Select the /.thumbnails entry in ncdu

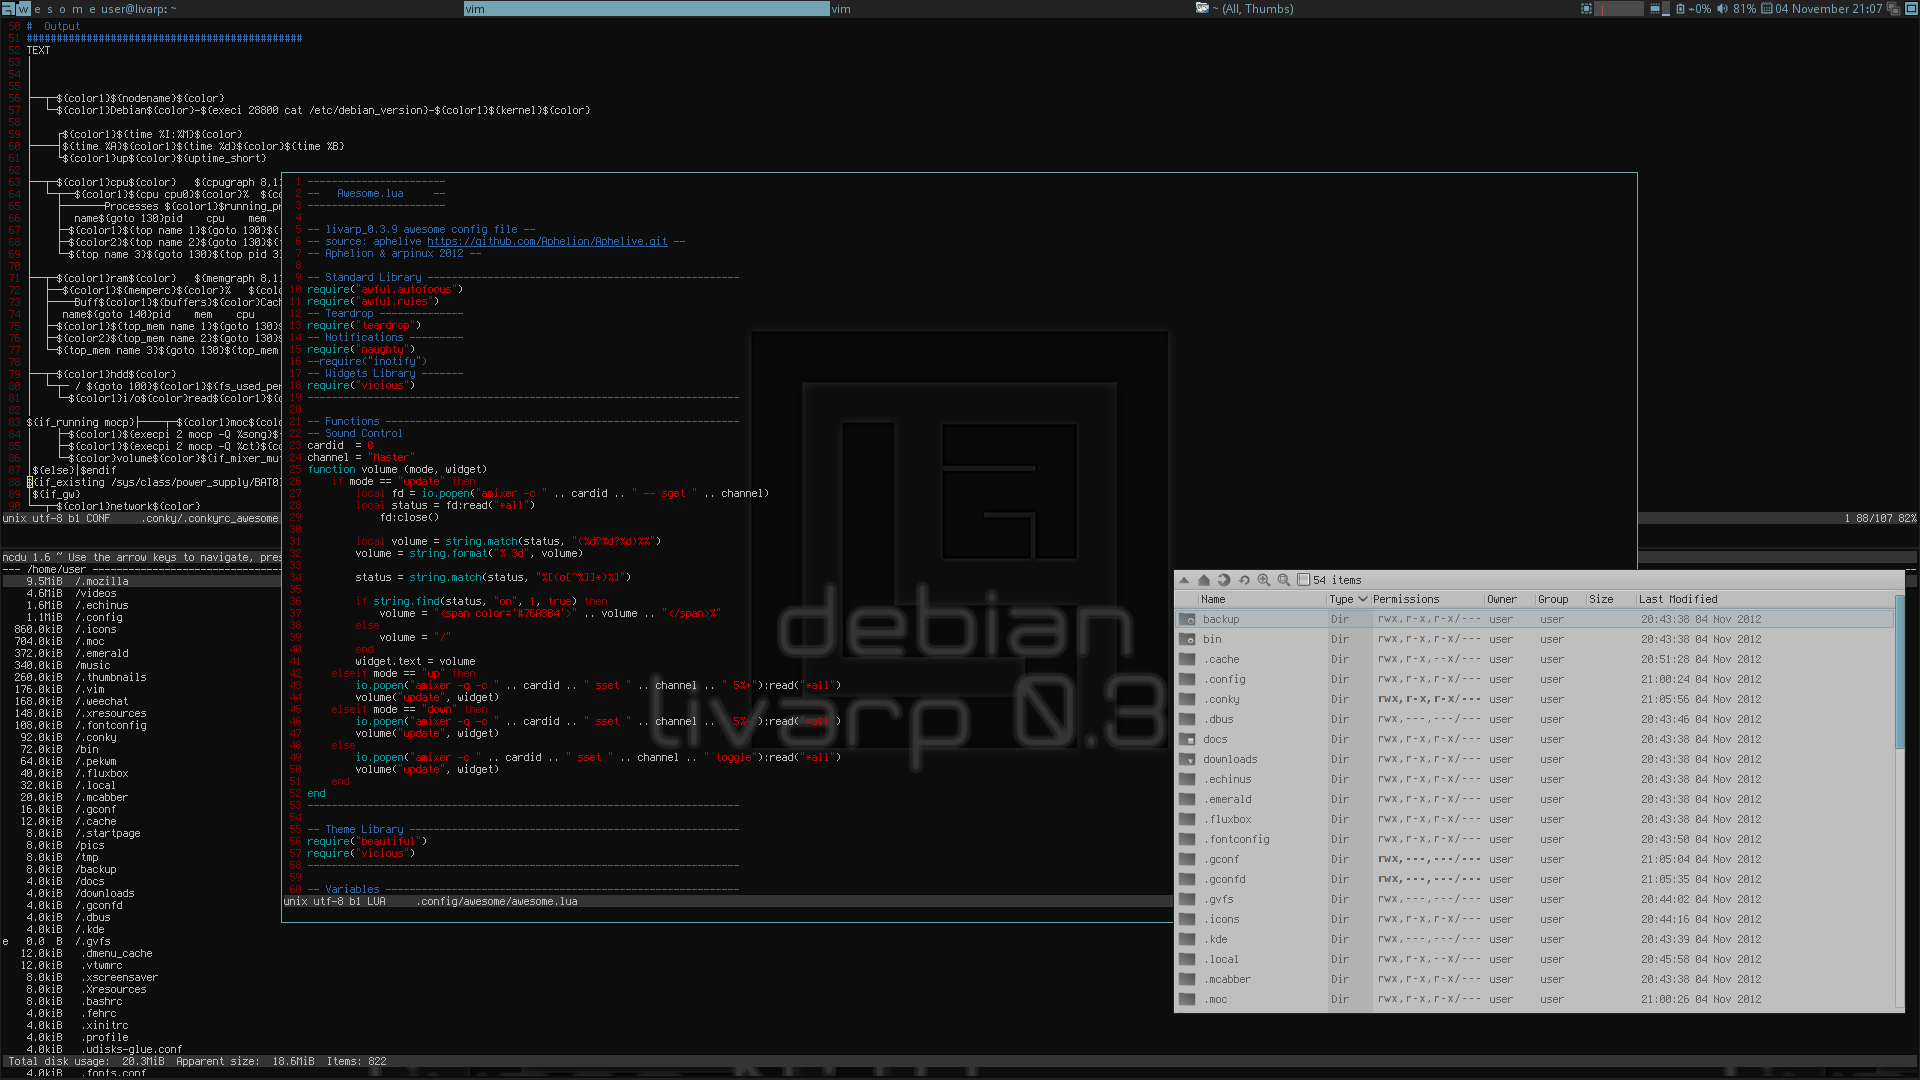pos(111,677)
